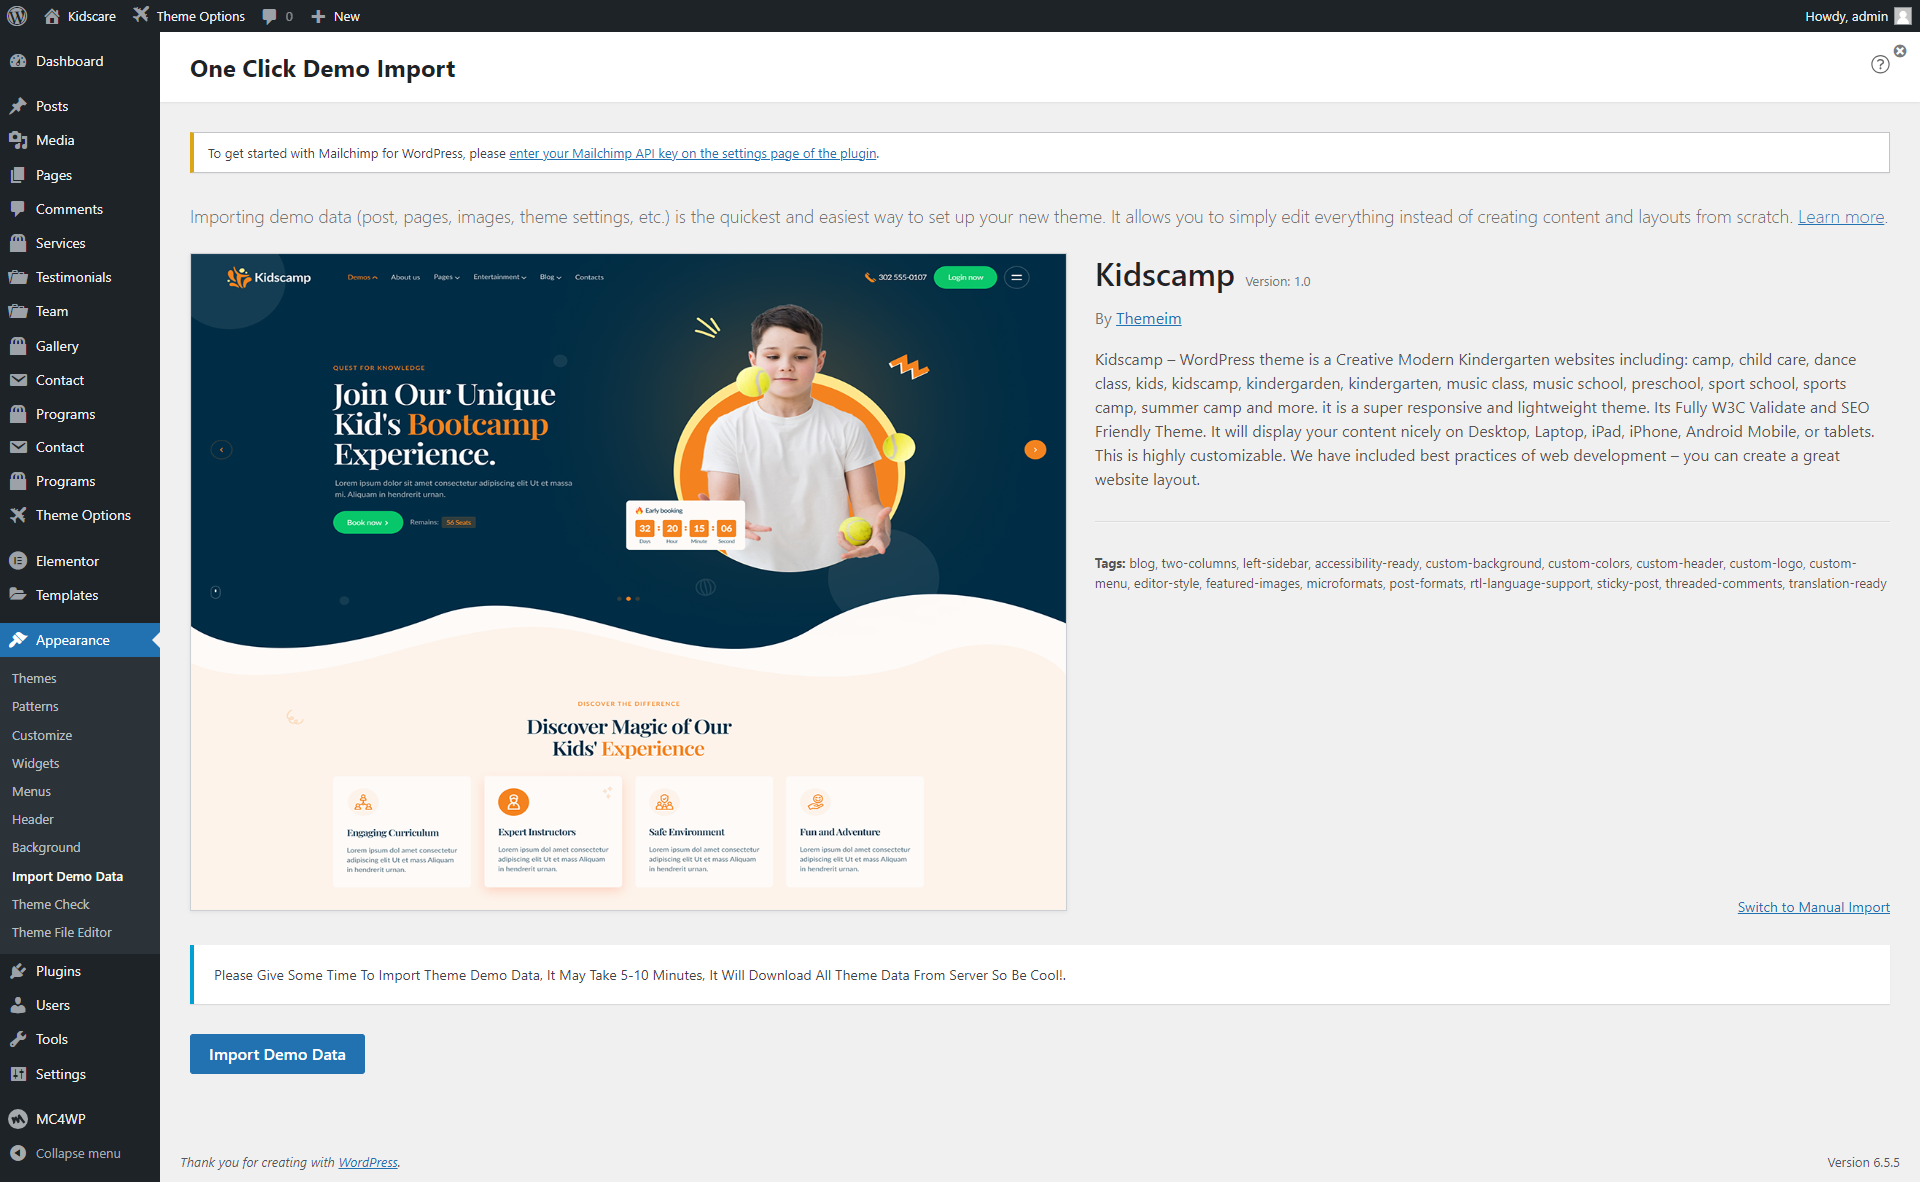The width and height of the screenshot is (1920, 1182).
Task: Click the Settings sliders icon
Action: pyautogui.click(x=18, y=1074)
